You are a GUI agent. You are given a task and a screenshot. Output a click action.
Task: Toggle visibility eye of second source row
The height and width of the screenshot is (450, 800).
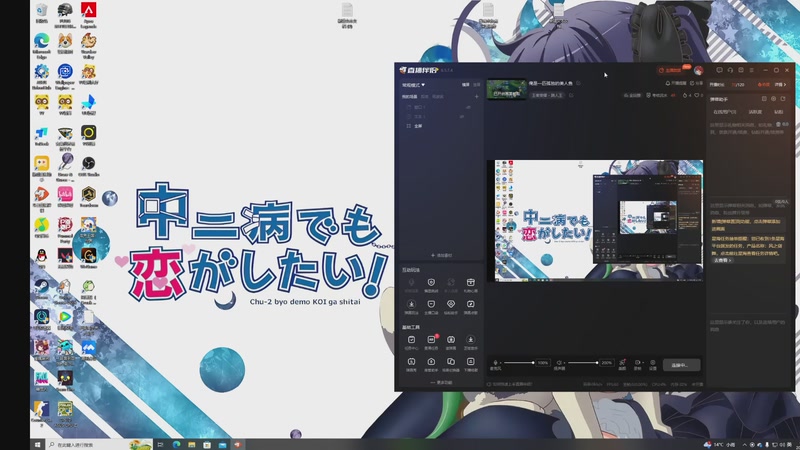(x=462, y=116)
